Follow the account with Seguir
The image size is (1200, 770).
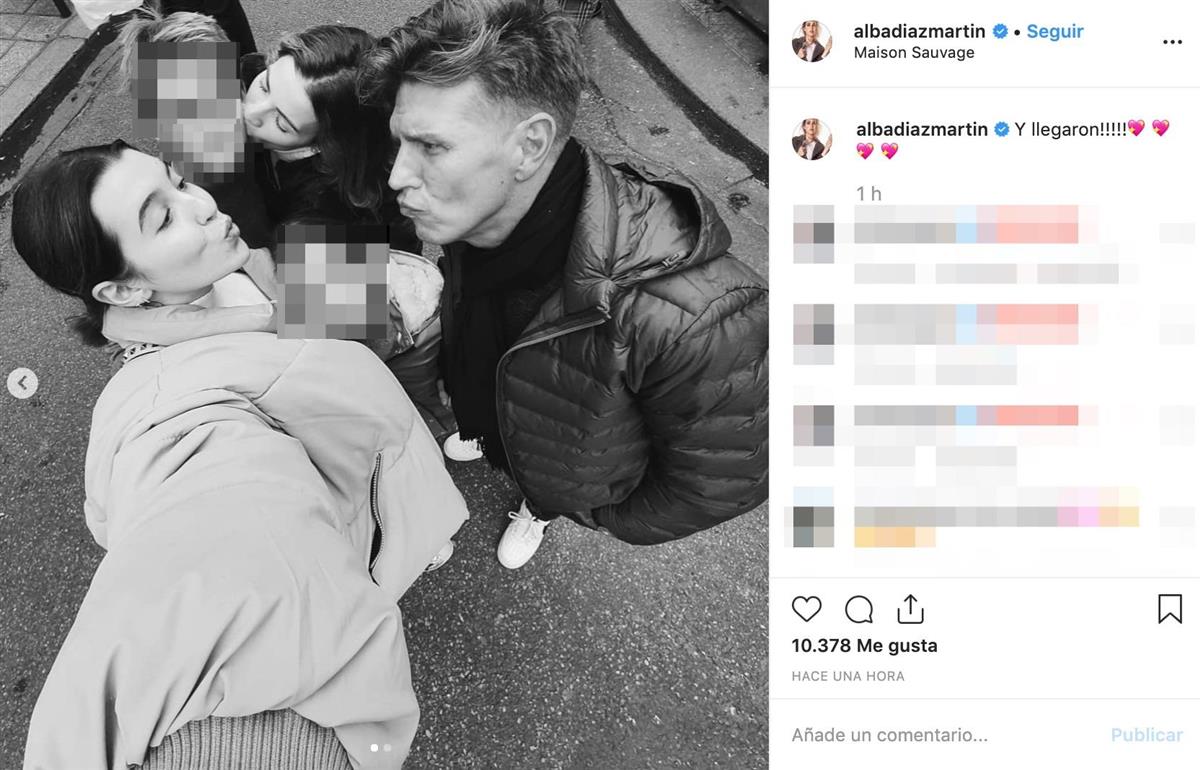(x=1055, y=31)
